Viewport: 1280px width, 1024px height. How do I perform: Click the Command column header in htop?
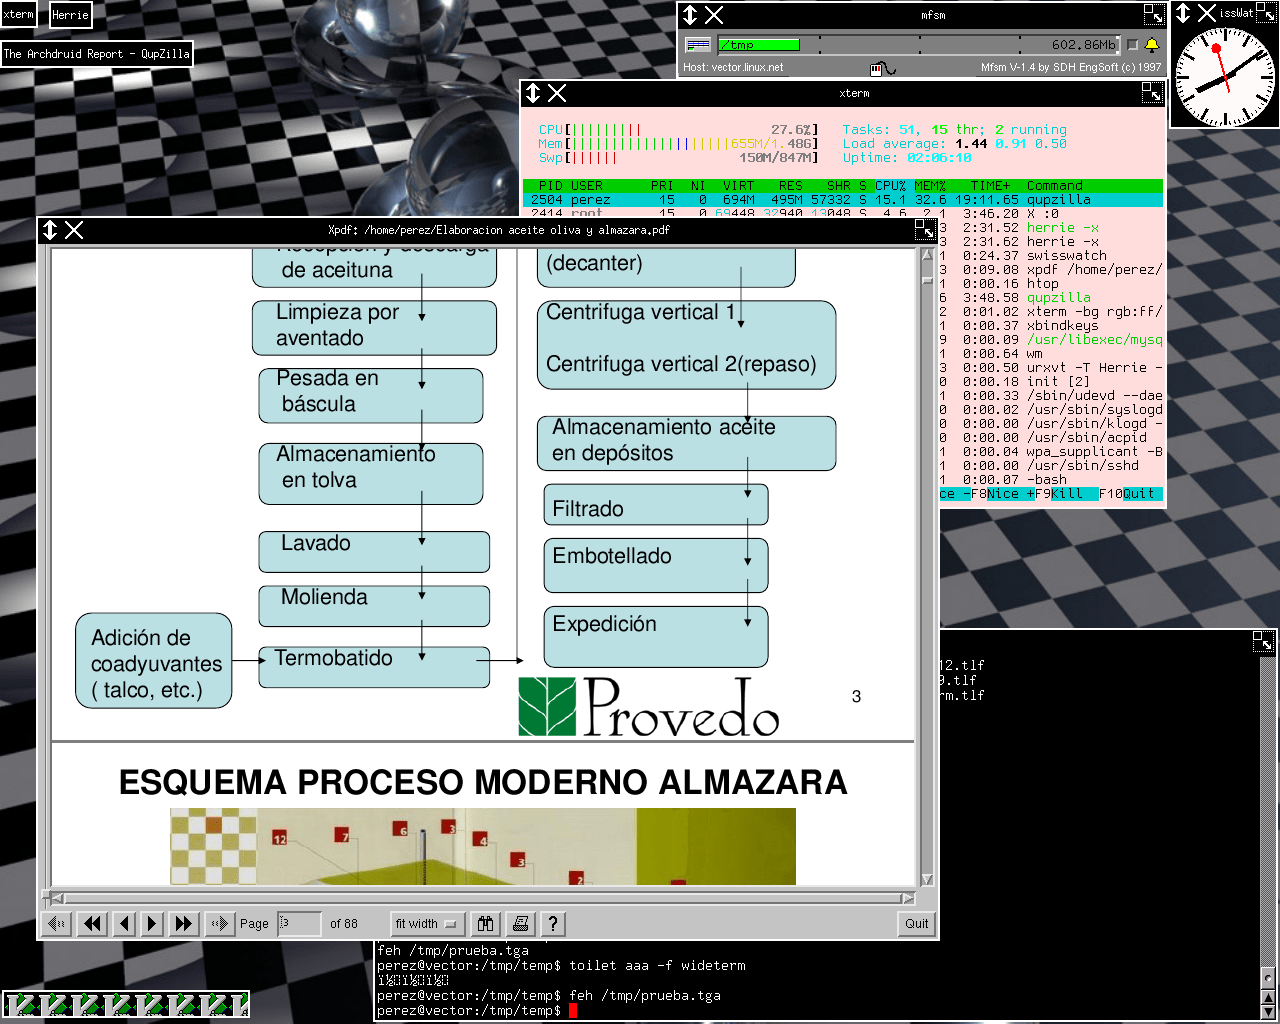pyautogui.click(x=1054, y=186)
